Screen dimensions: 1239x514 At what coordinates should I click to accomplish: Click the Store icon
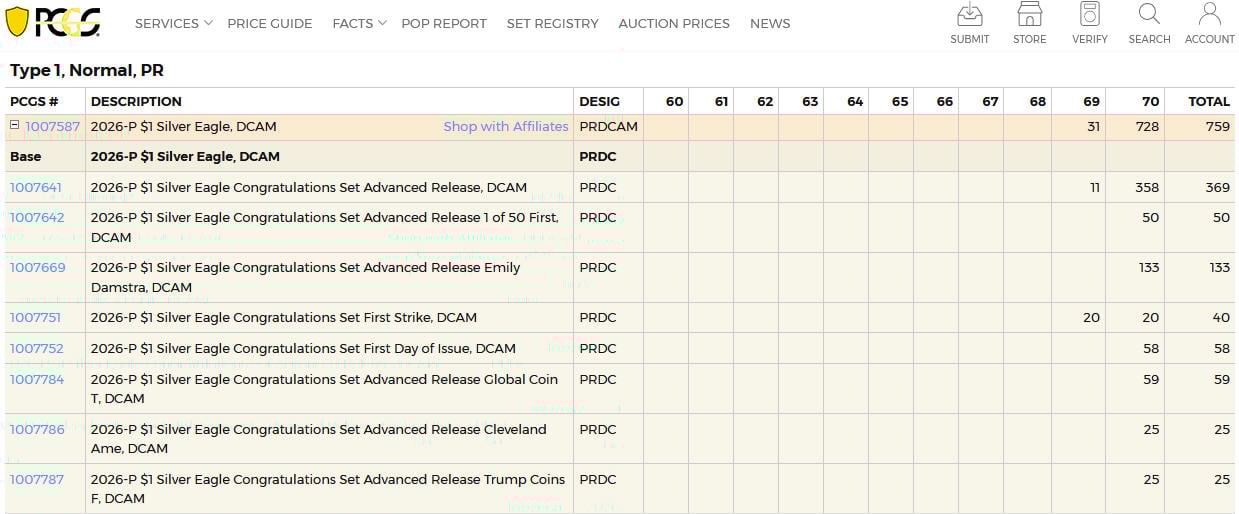point(1029,15)
